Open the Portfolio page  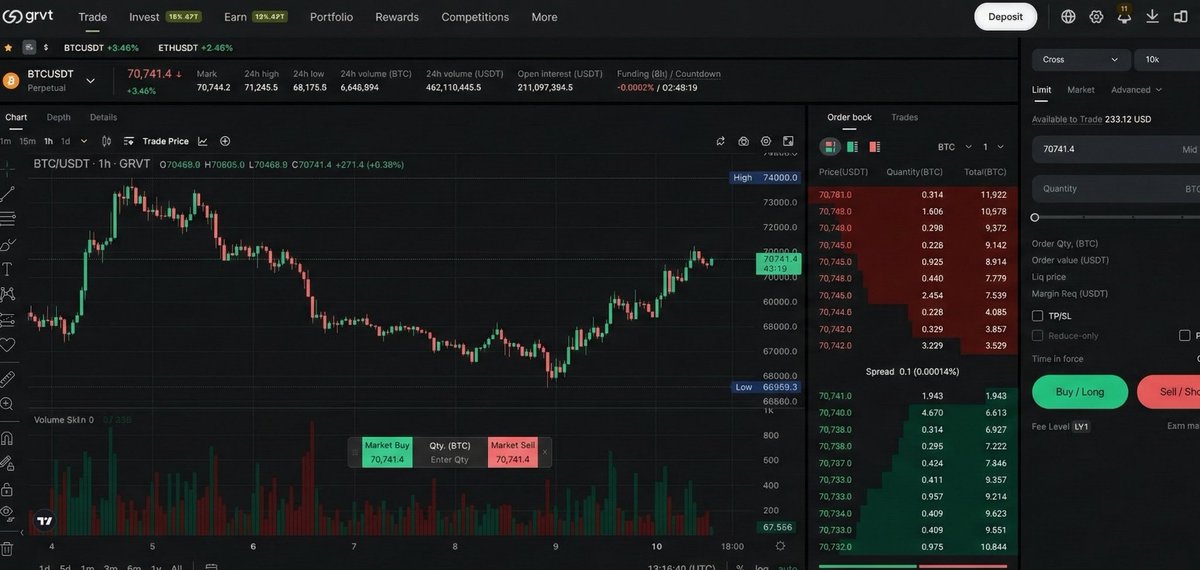[x=331, y=17]
